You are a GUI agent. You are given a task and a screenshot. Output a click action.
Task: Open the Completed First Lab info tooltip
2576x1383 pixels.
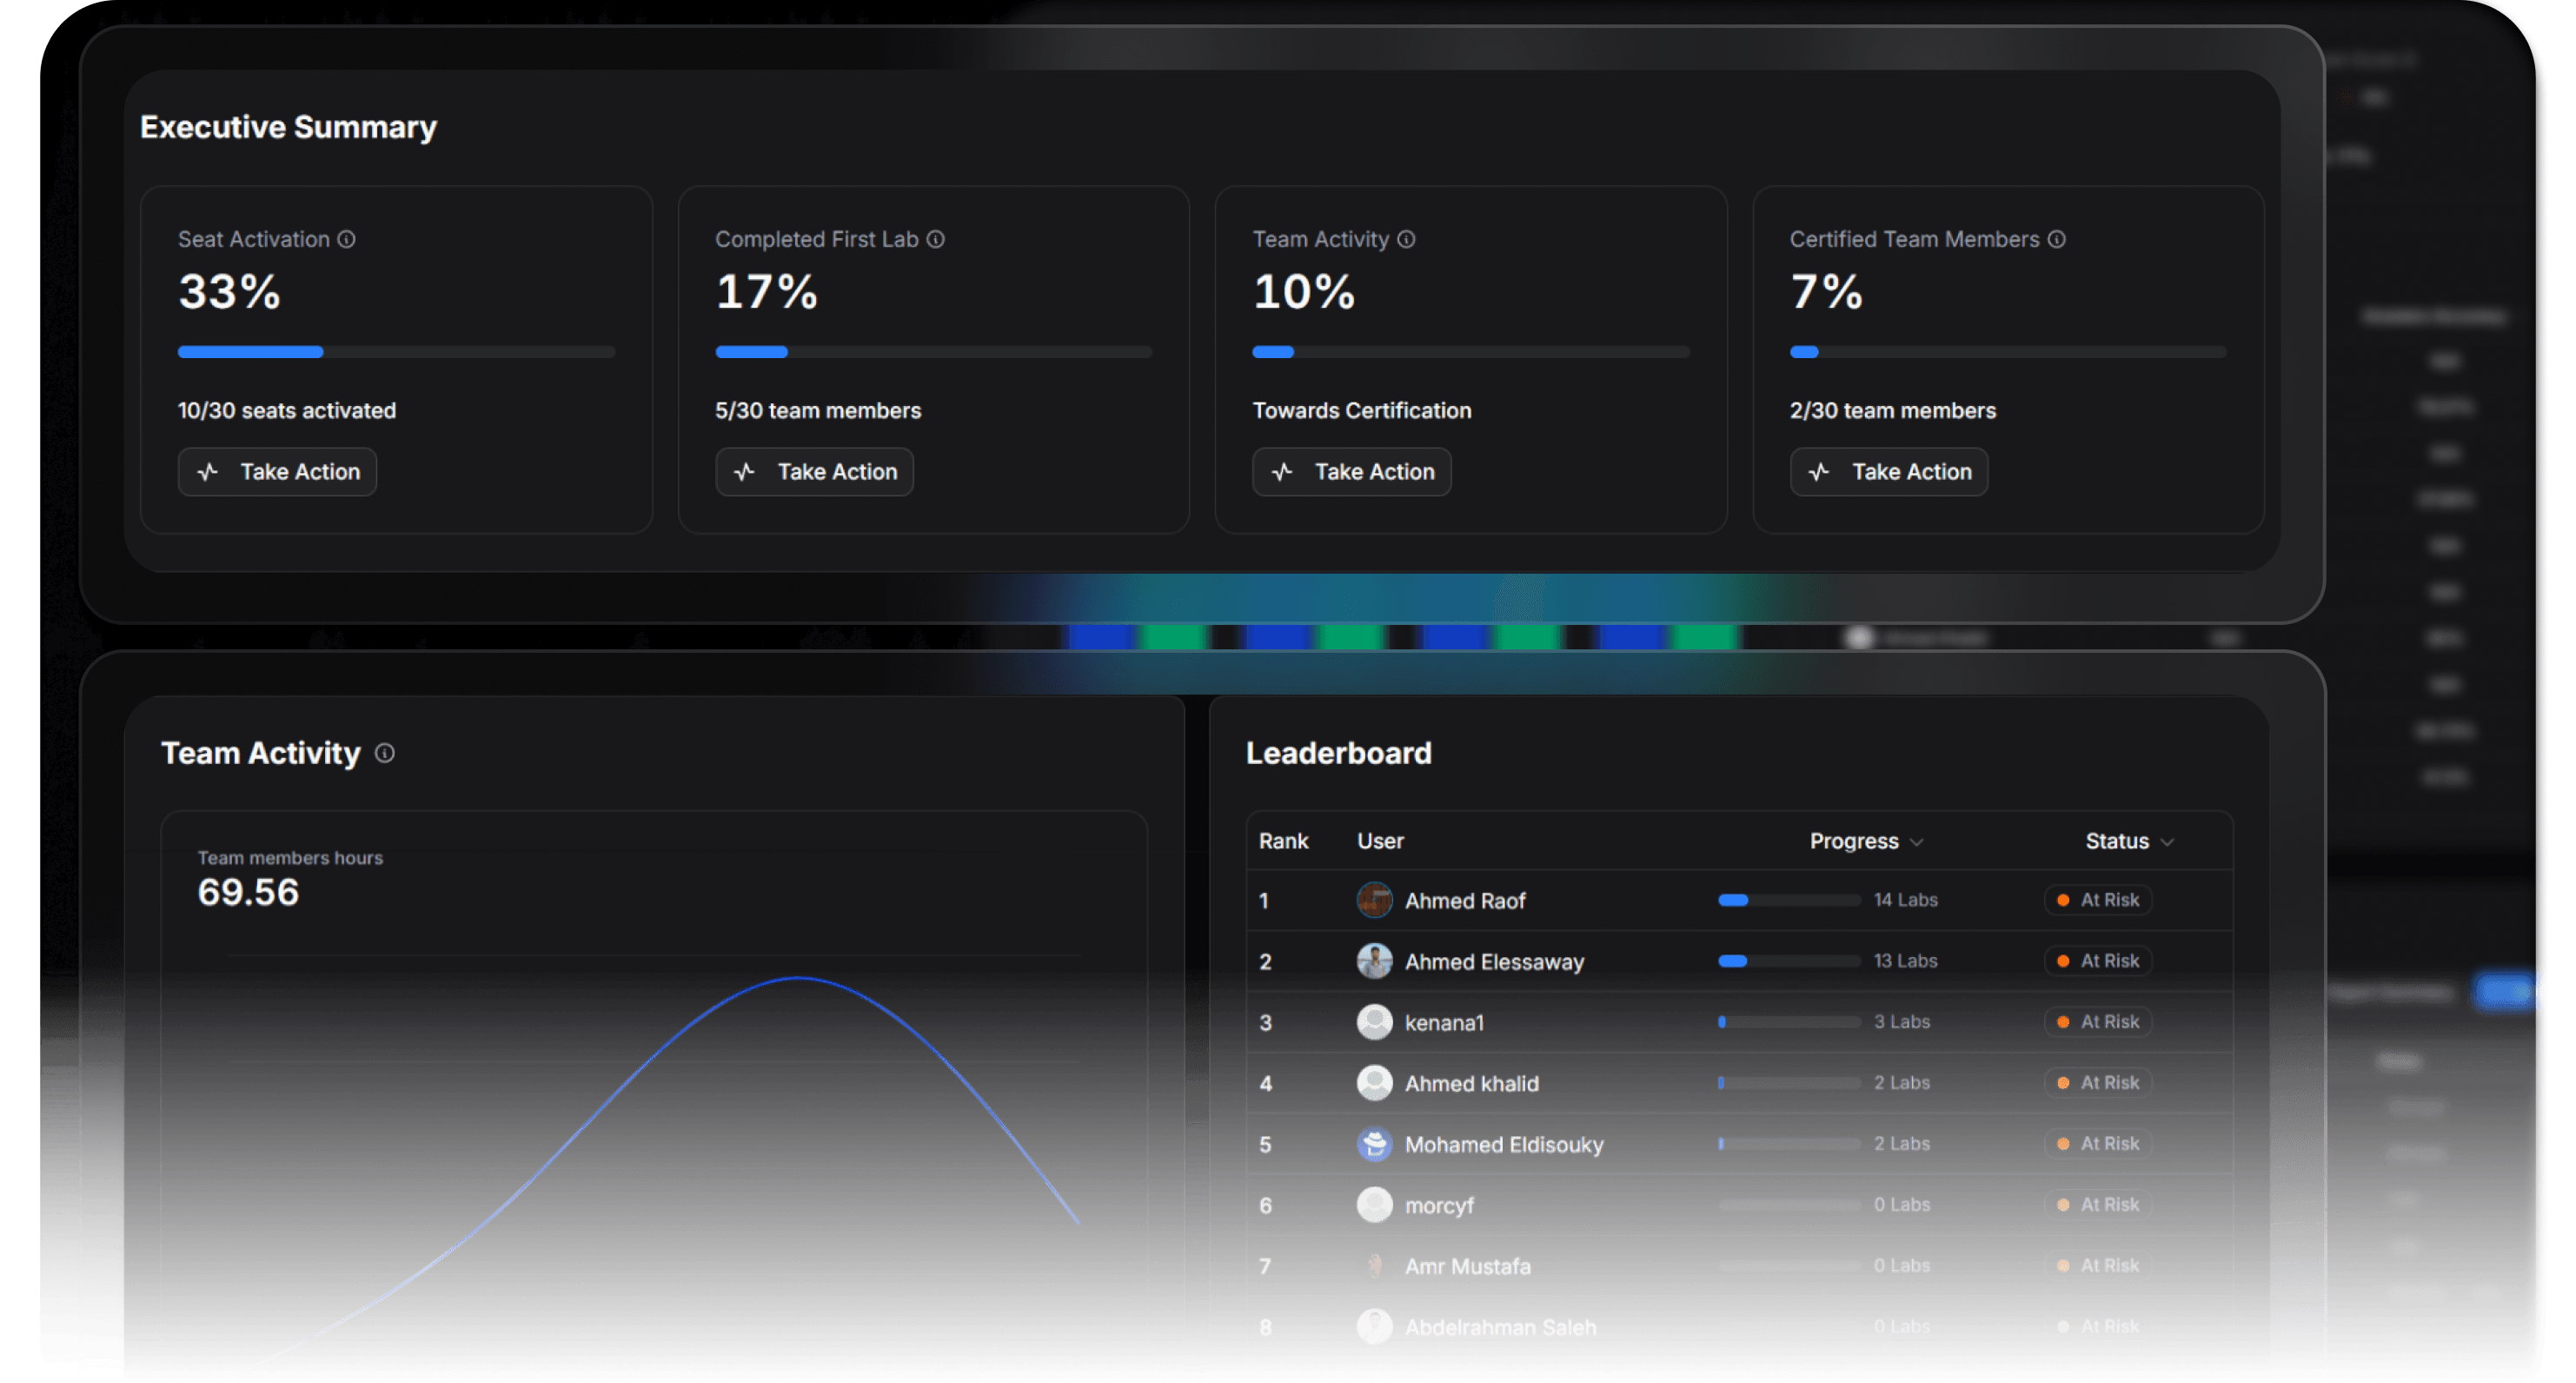click(x=935, y=239)
